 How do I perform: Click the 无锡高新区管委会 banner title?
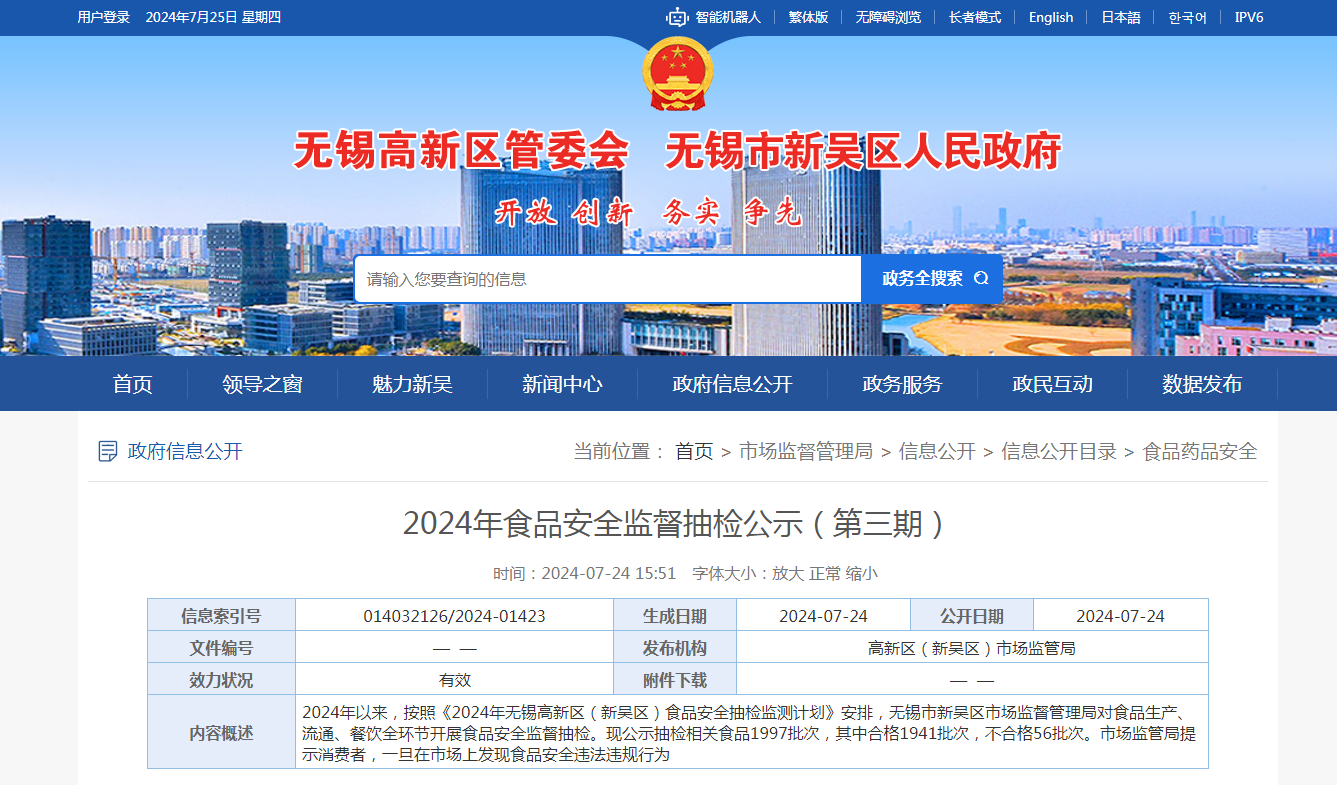[x=461, y=151]
